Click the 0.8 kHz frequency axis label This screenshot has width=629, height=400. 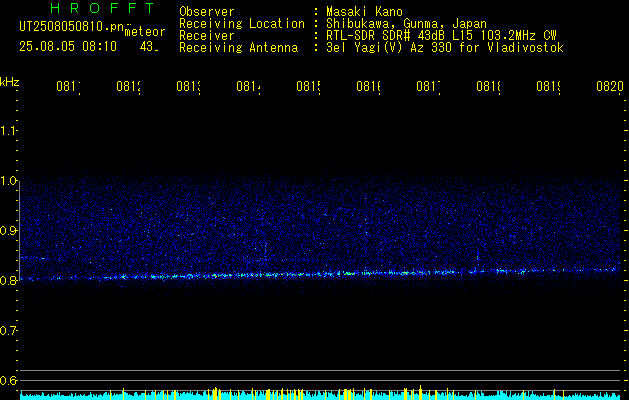[x=8, y=280]
